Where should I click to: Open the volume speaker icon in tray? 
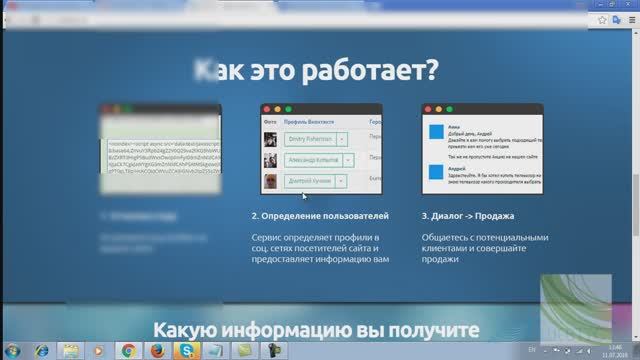589,351
